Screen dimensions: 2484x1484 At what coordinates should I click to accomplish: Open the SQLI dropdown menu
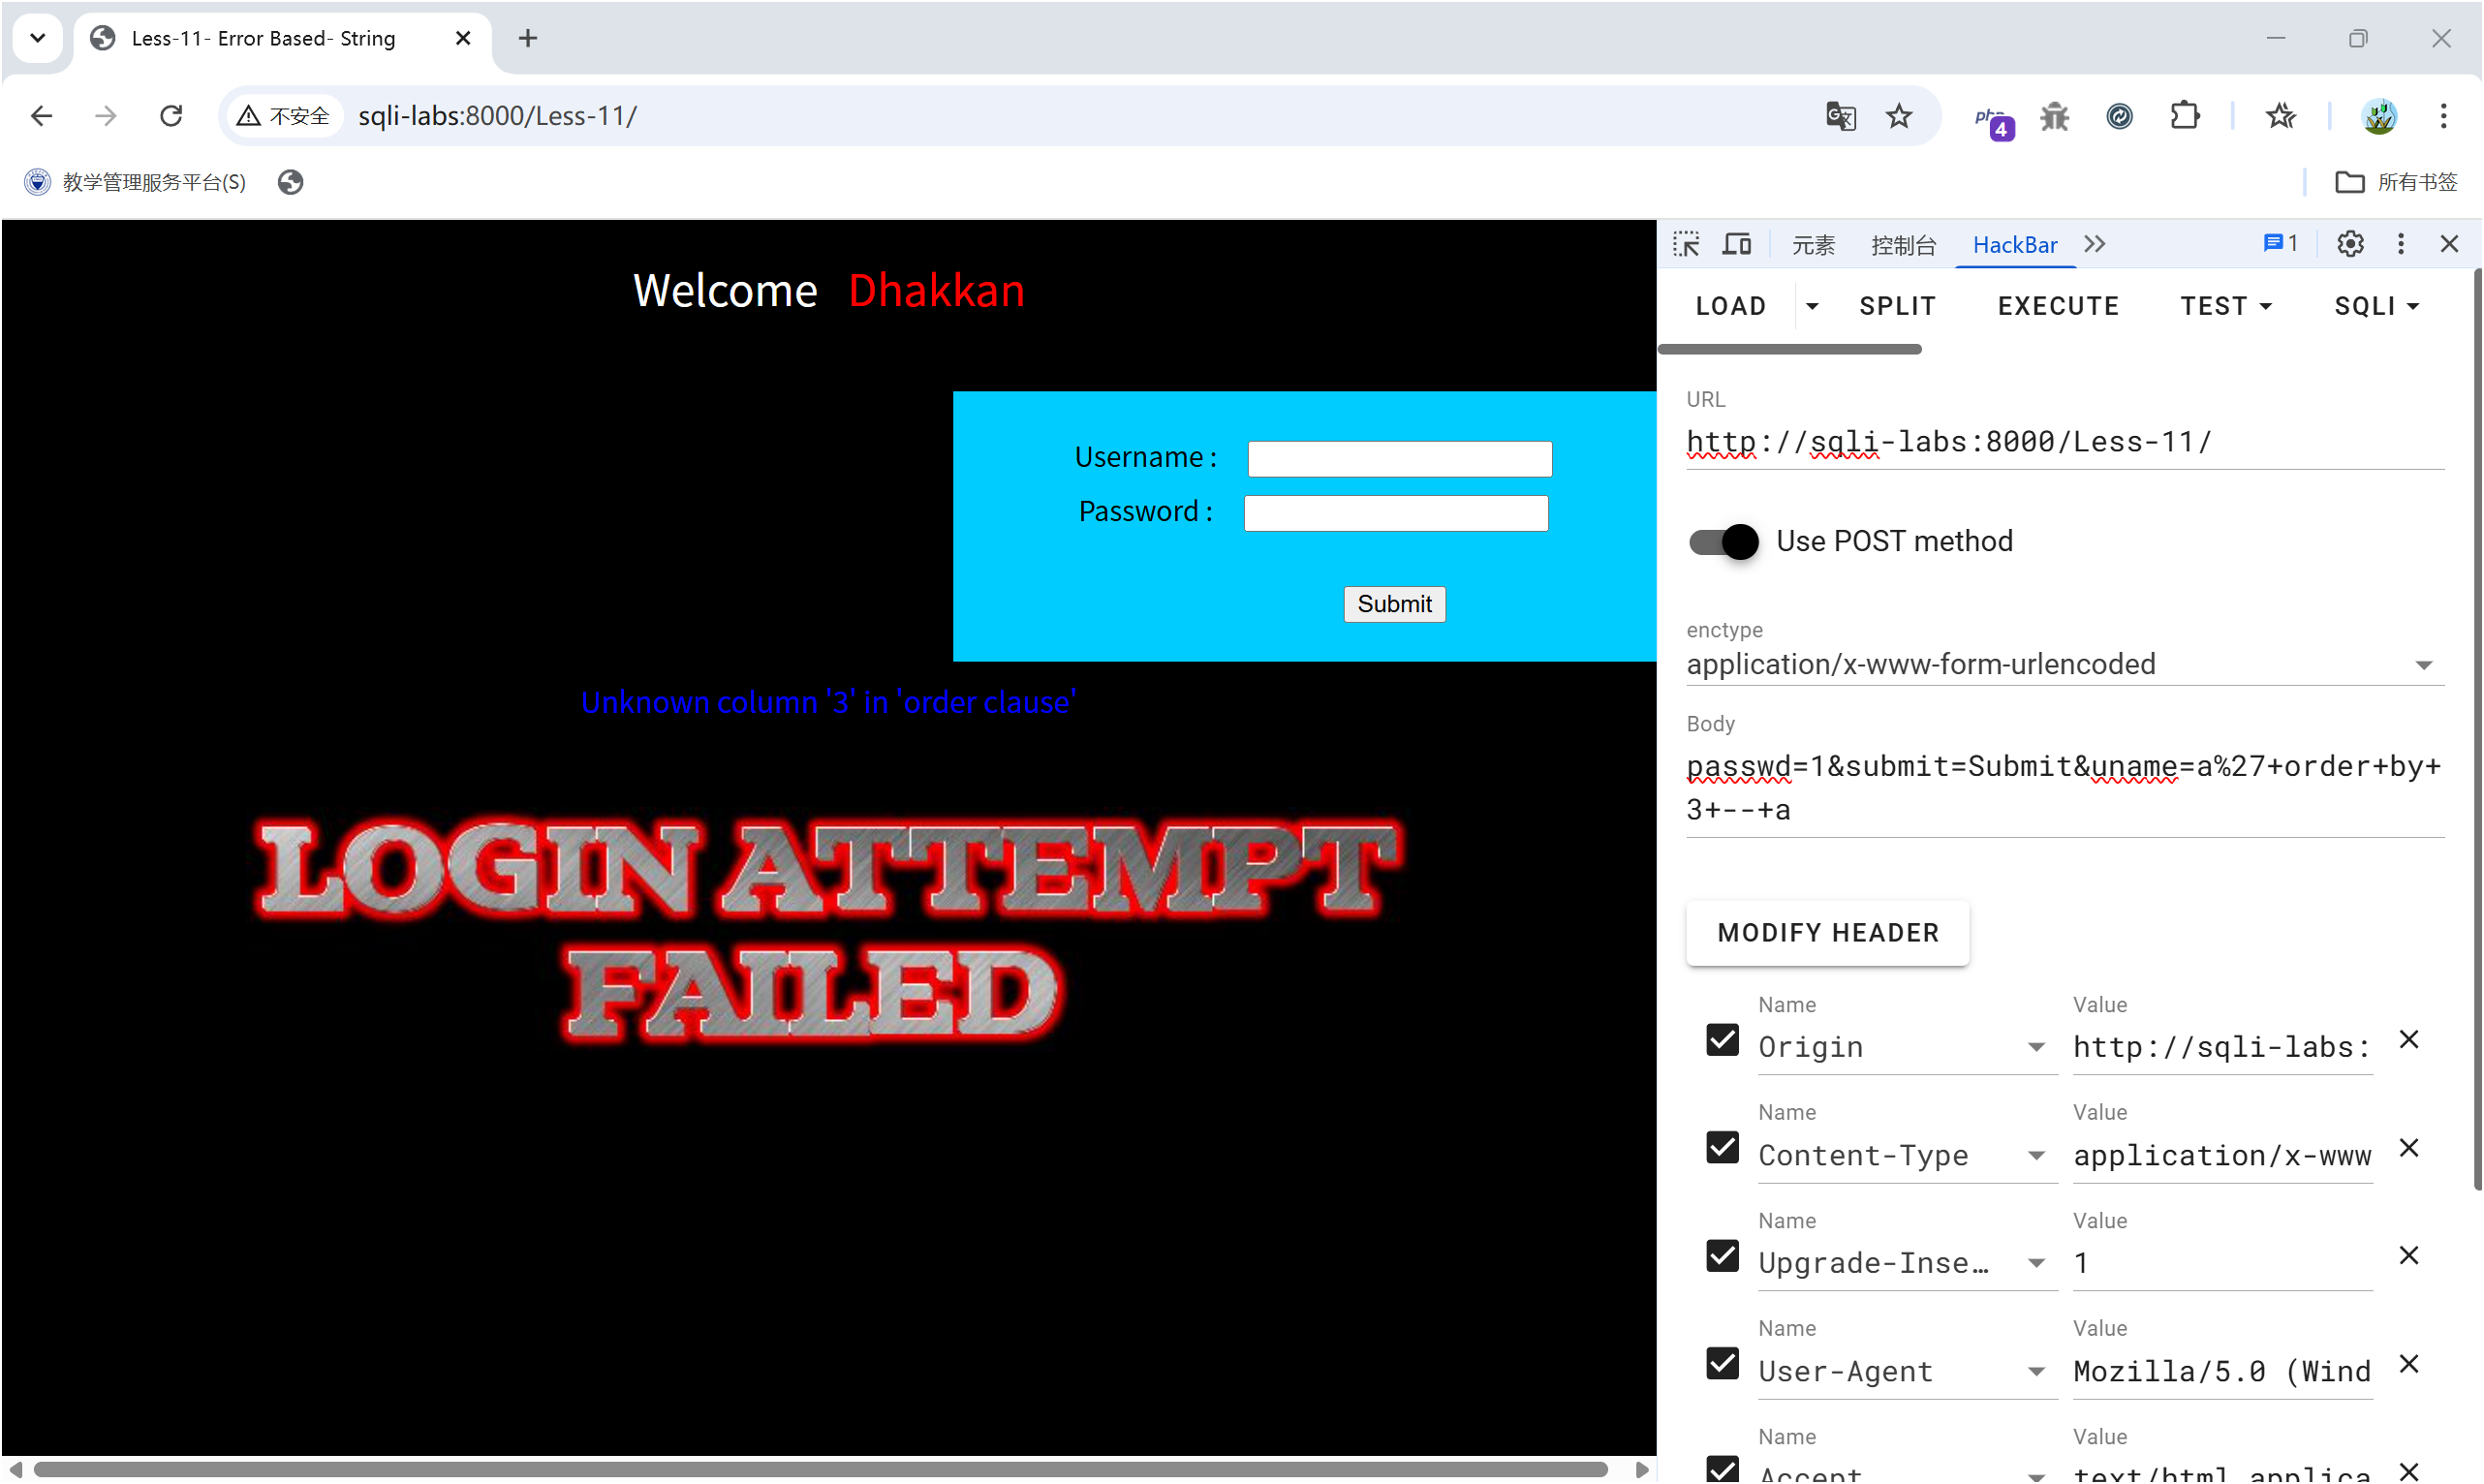(2376, 306)
